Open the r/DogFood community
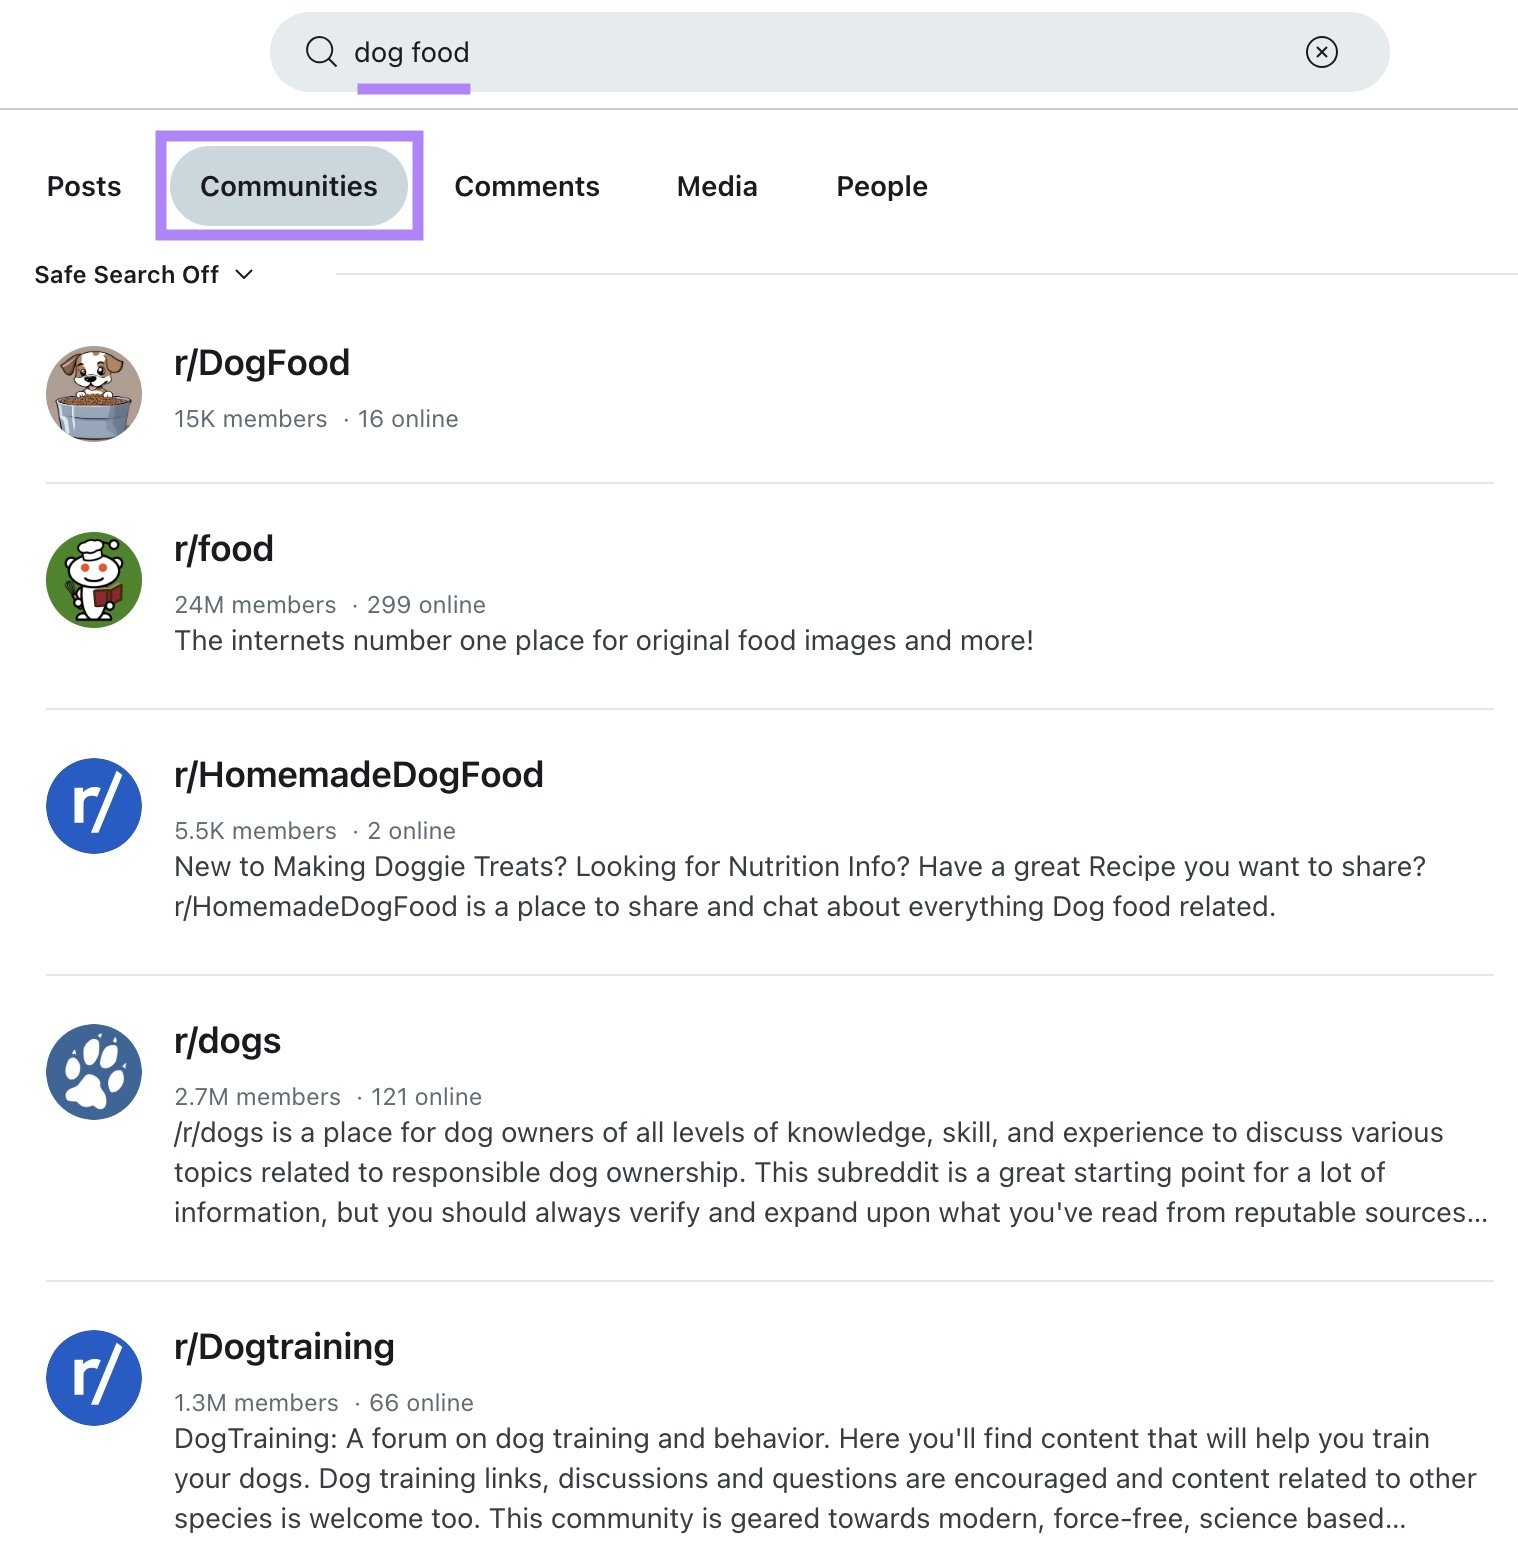The height and width of the screenshot is (1548, 1518). coord(261,362)
